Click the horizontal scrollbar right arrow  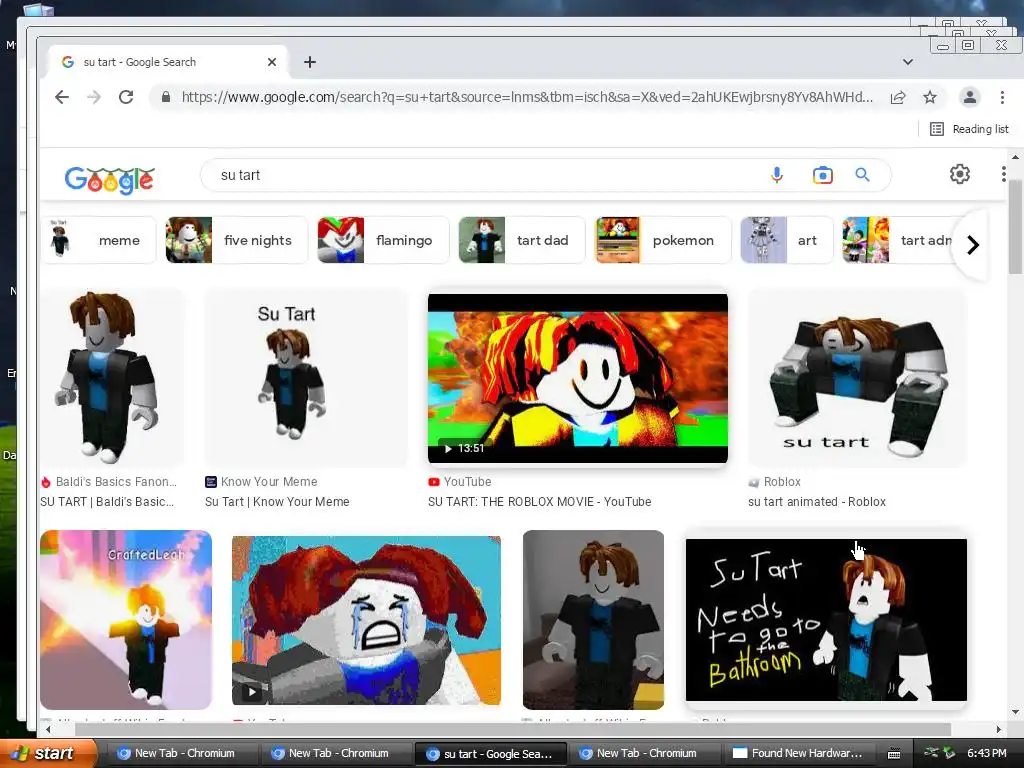coord(999,729)
